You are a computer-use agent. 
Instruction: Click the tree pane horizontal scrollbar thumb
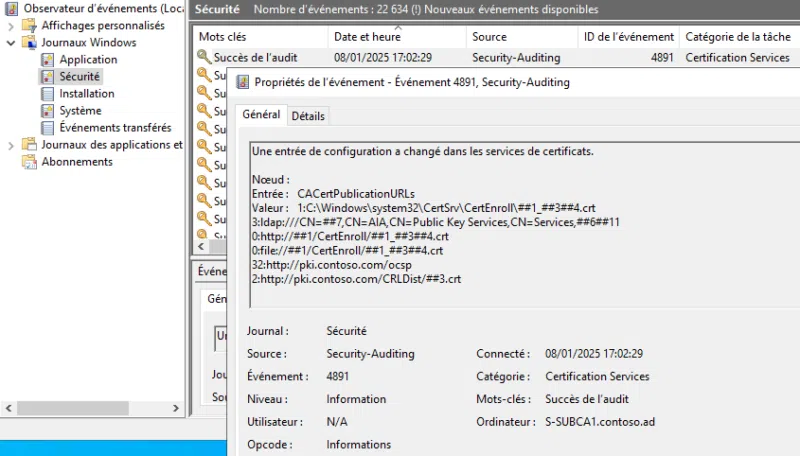point(73,408)
